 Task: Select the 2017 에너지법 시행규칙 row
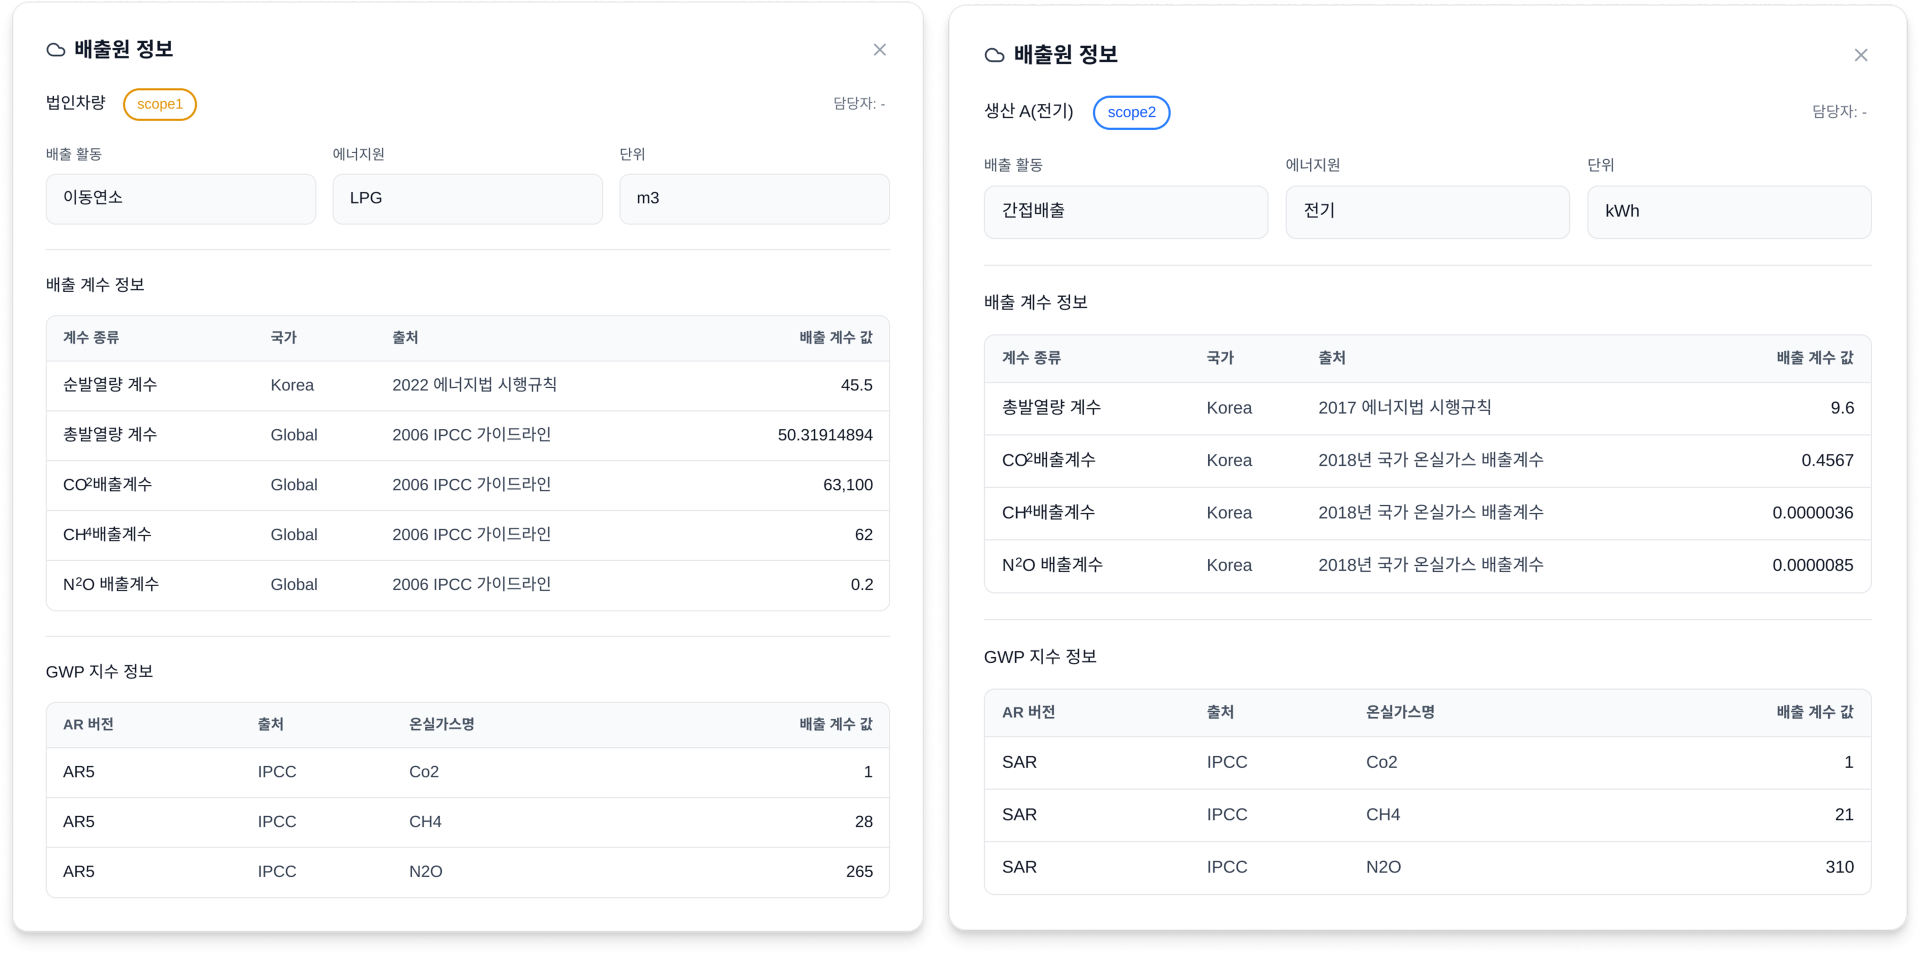[1427, 408]
